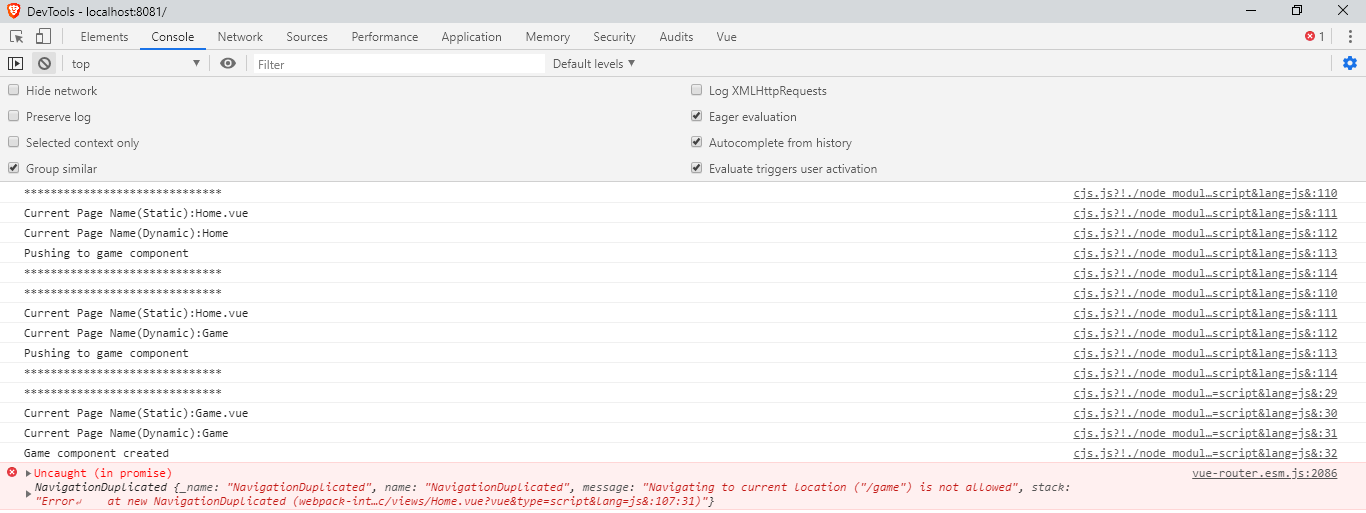Open the Default levels dropdown
The width and height of the screenshot is (1366, 513).
click(x=594, y=64)
